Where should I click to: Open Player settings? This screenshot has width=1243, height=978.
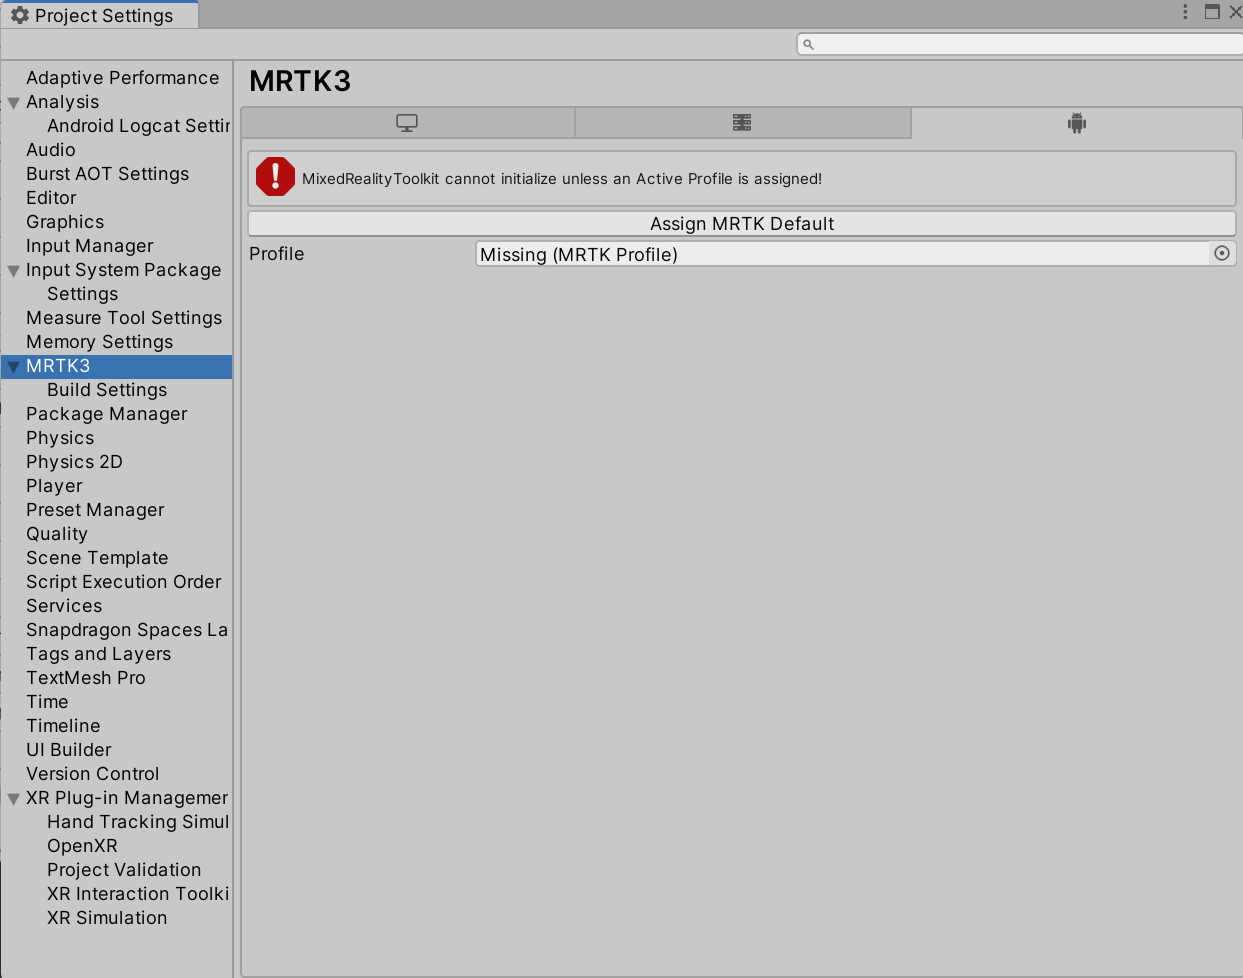pos(54,486)
